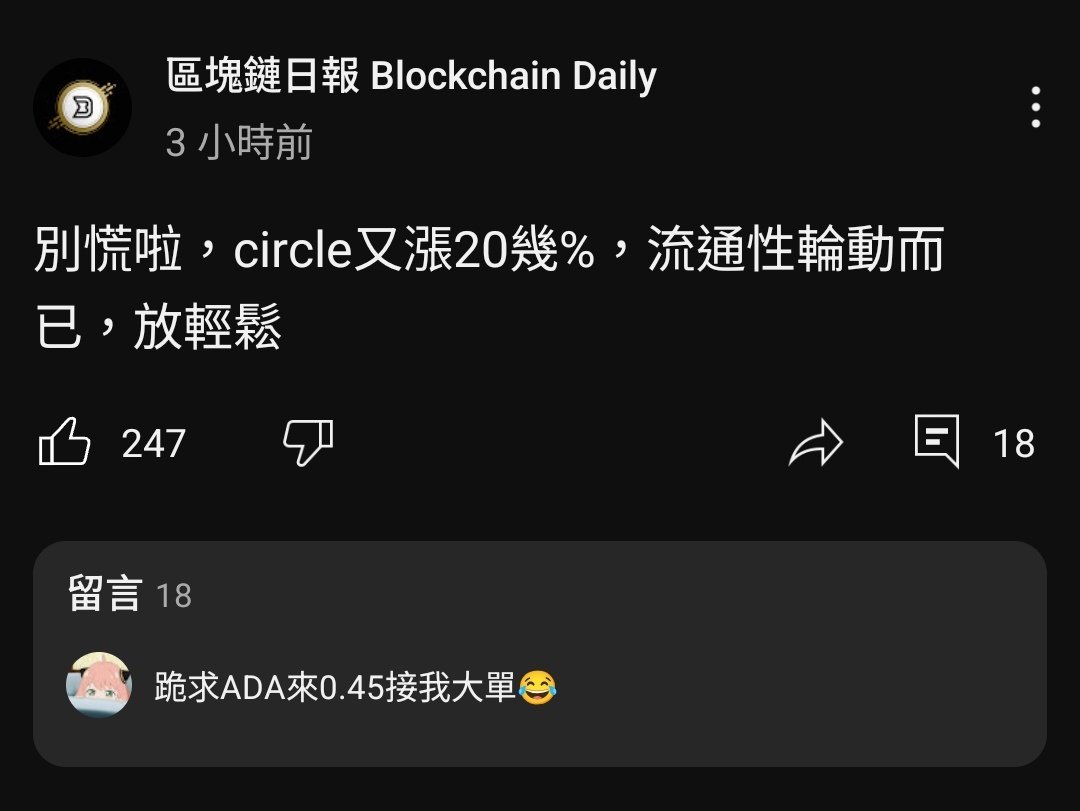Click the 3 小時前 timestamp
The height and width of the screenshot is (811, 1080).
pyautogui.click(x=239, y=142)
